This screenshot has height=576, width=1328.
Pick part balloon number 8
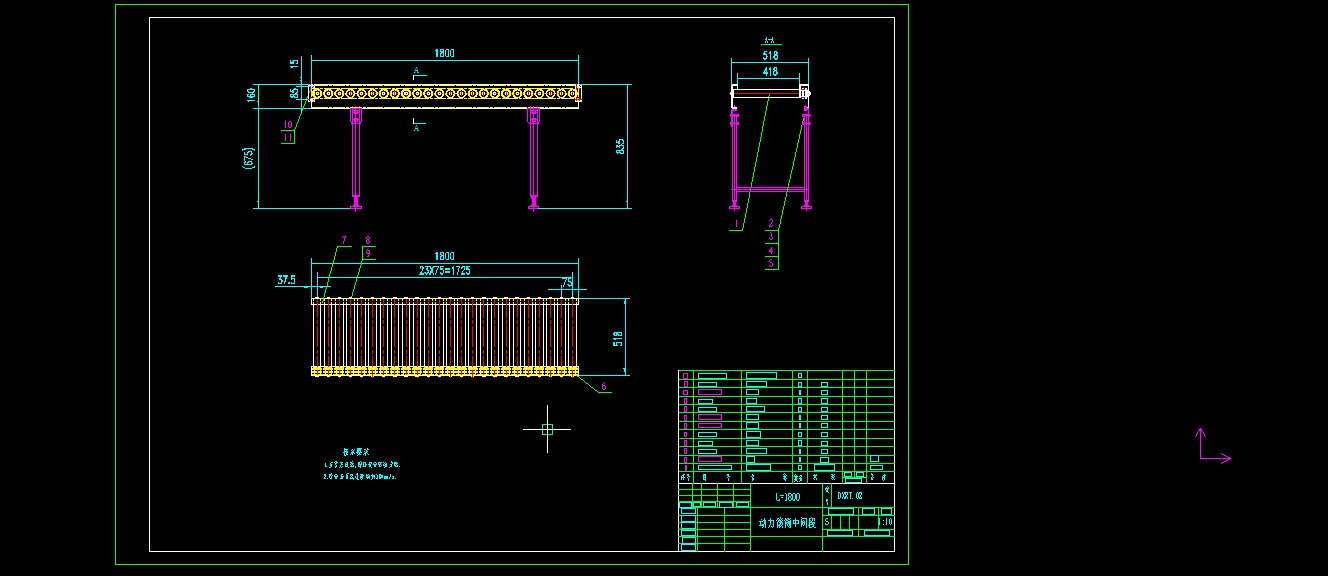[368, 240]
